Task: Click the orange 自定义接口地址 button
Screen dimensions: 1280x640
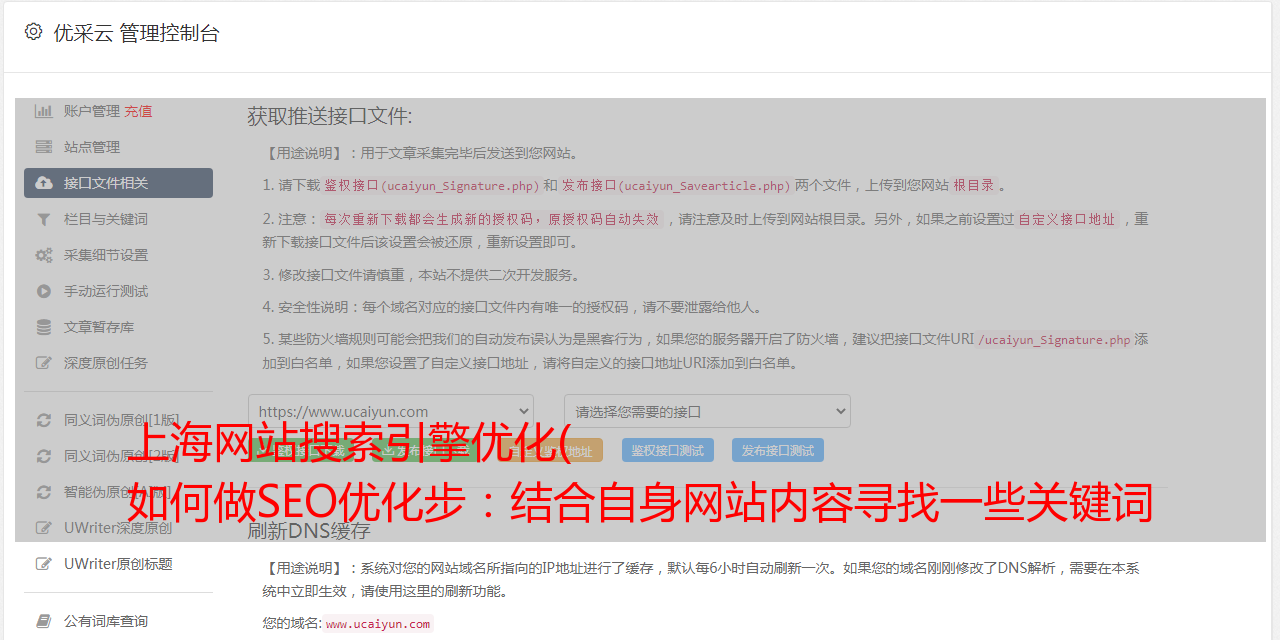Action: 550,450
